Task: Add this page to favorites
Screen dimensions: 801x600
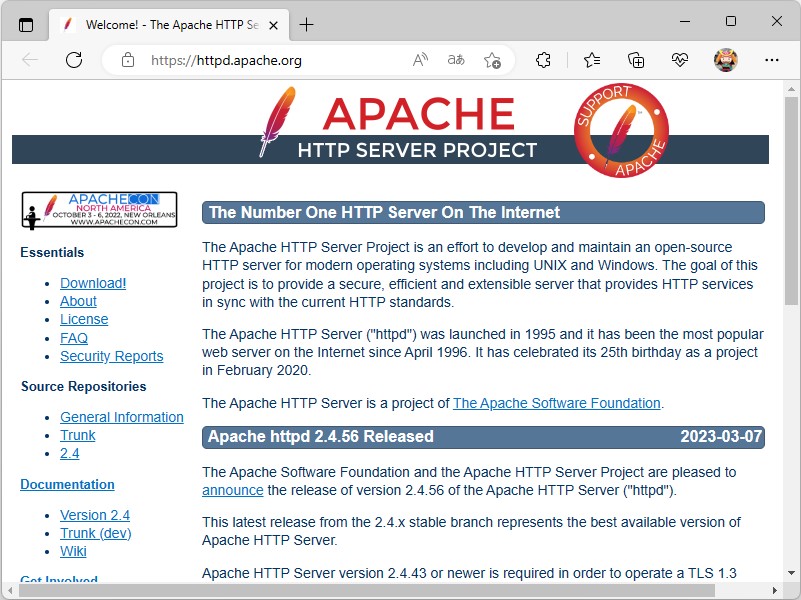Action: coord(493,61)
